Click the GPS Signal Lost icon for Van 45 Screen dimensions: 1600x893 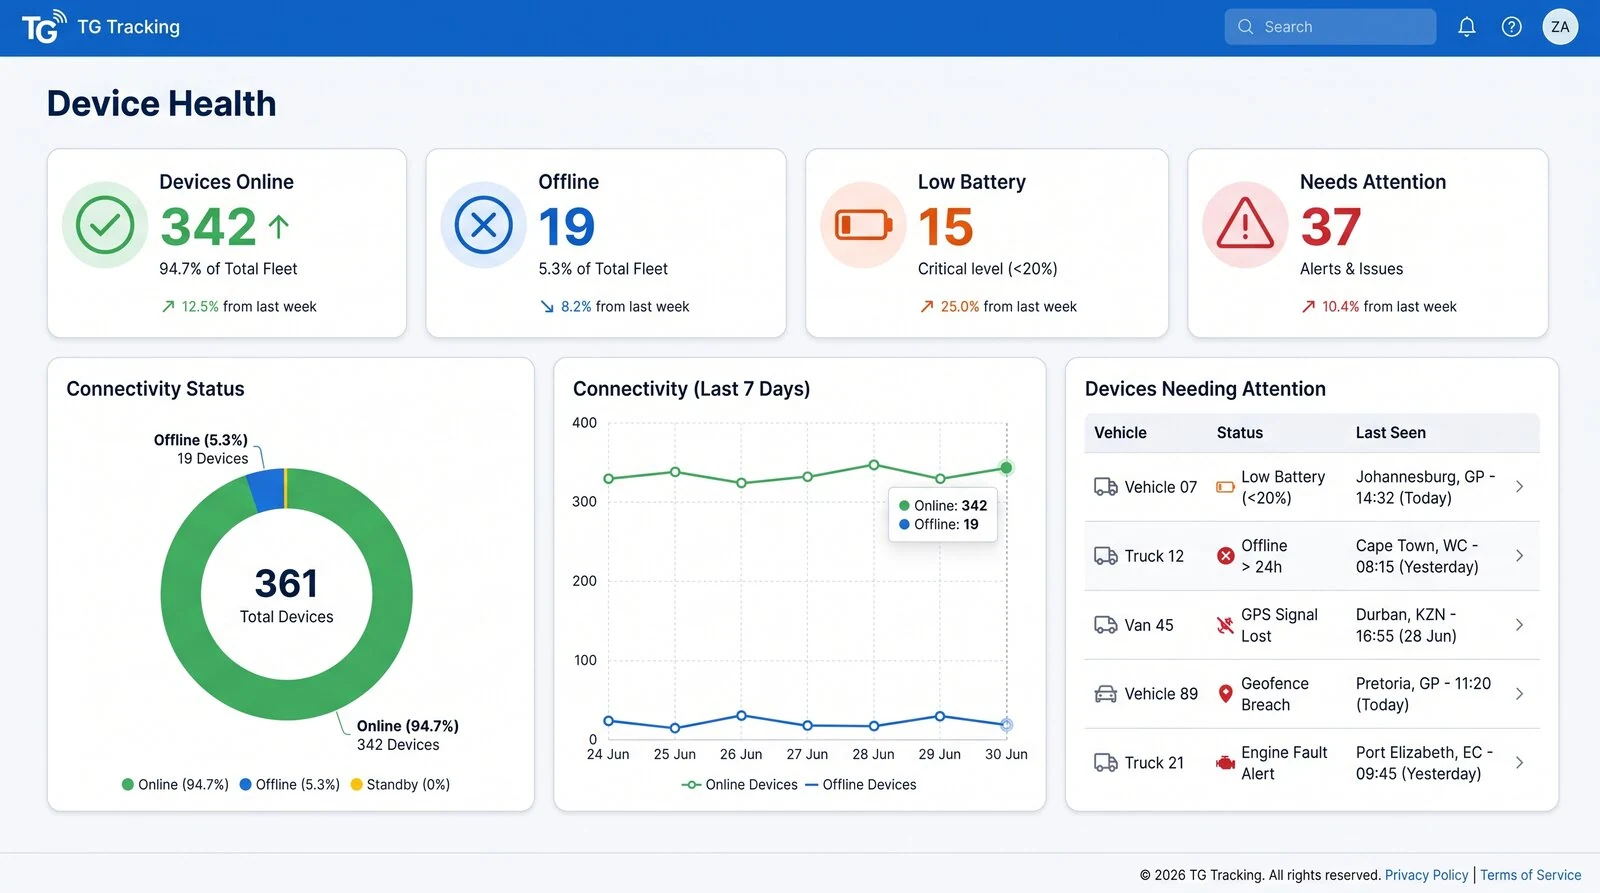[x=1225, y=625]
